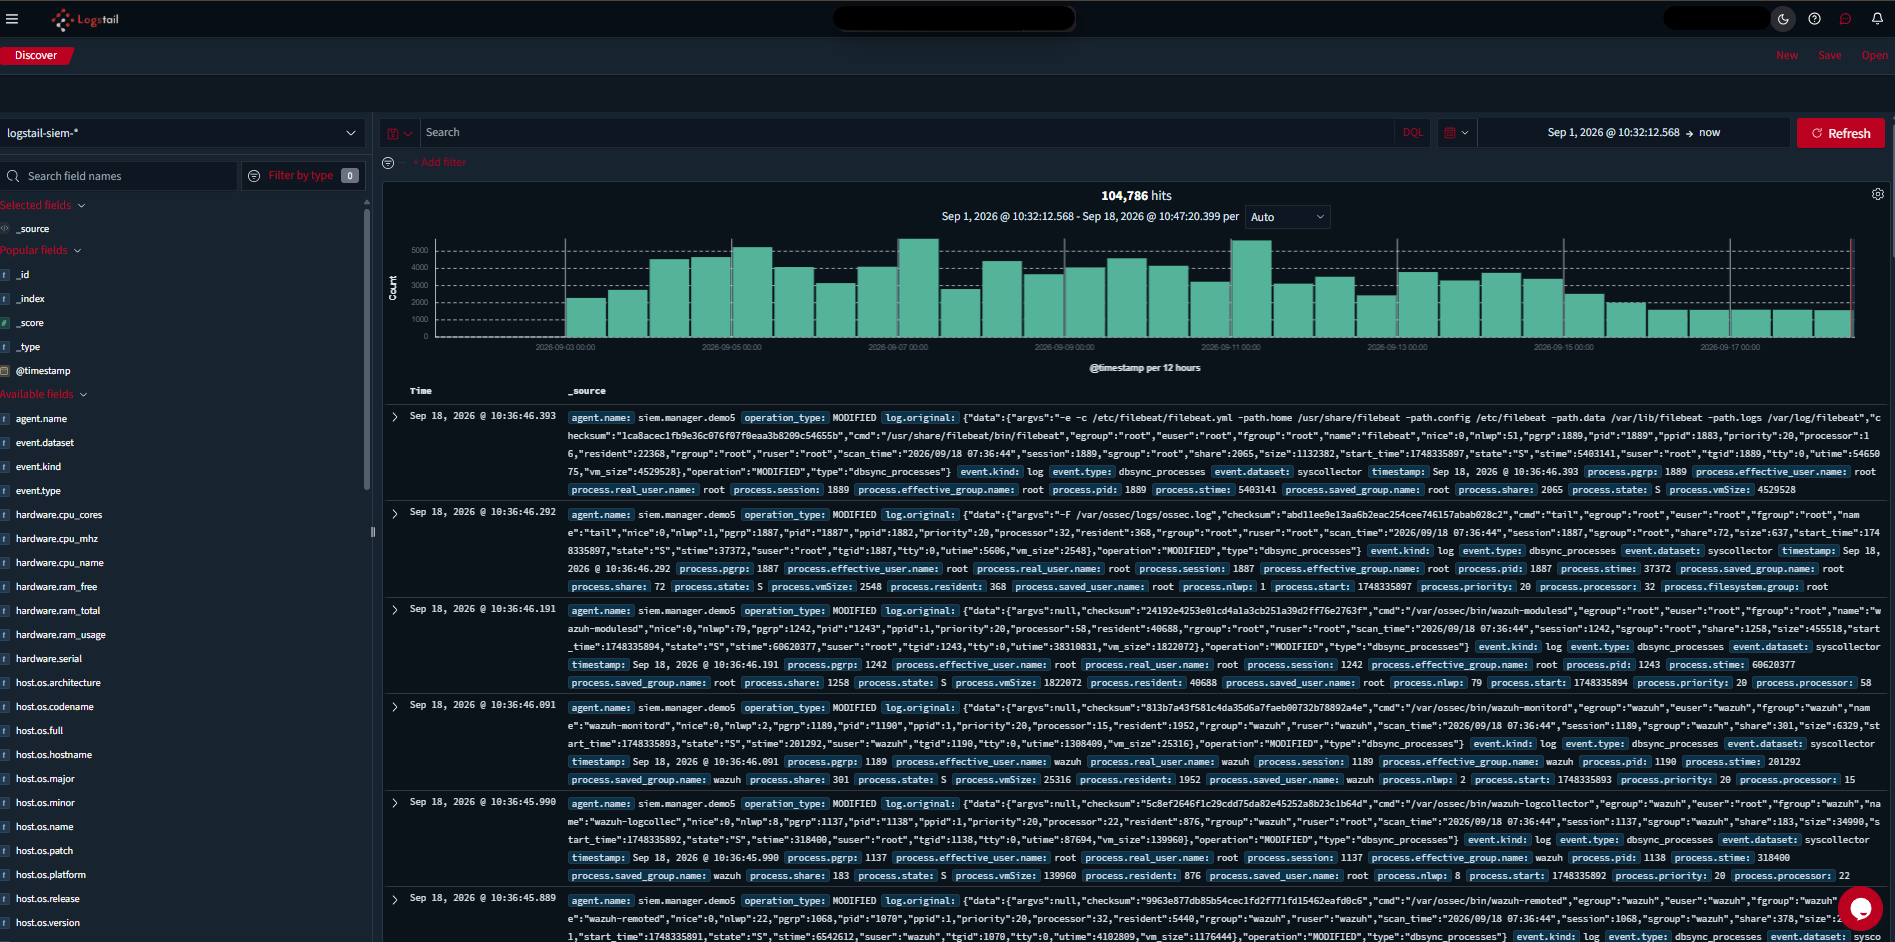Screen dimensions: 1895x942
Task: Open the notifications bell
Action: (1877, 19)
